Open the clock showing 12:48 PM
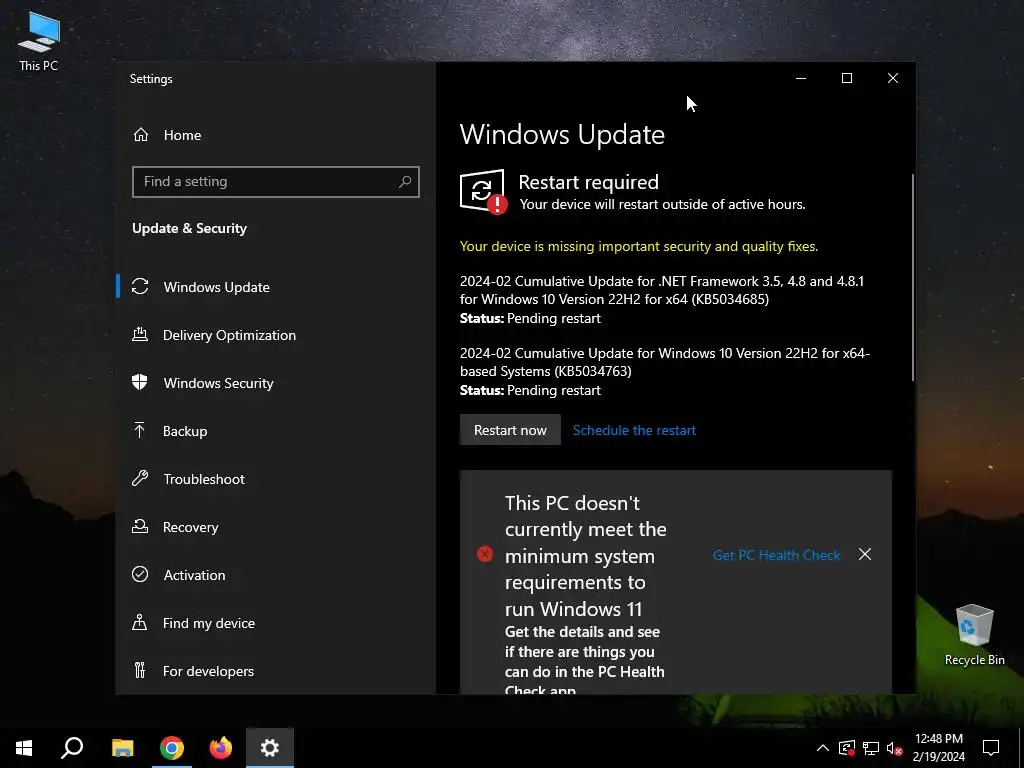This screenshot has width=1024, height=768. [x=938, y=748]
